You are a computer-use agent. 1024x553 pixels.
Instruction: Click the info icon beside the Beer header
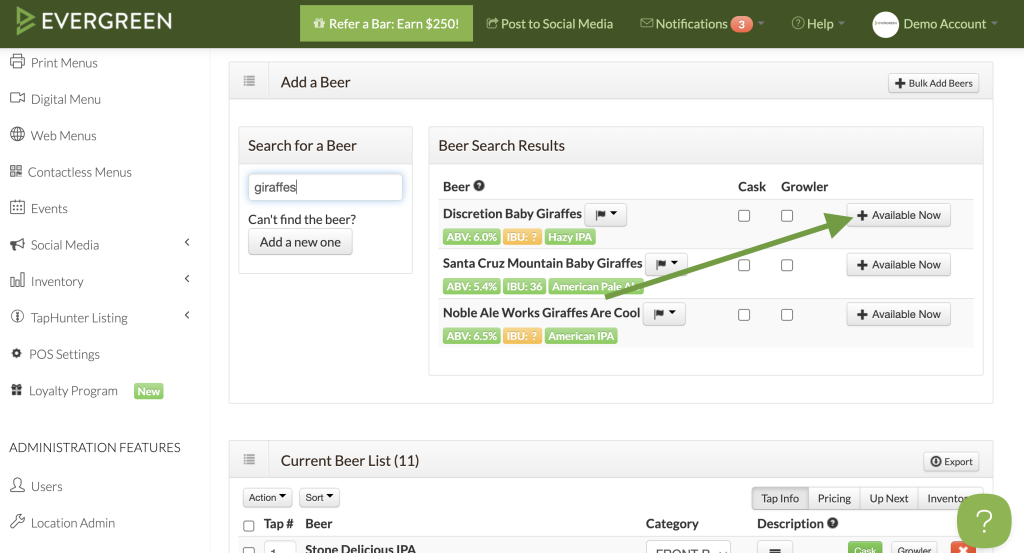[479, 186]
